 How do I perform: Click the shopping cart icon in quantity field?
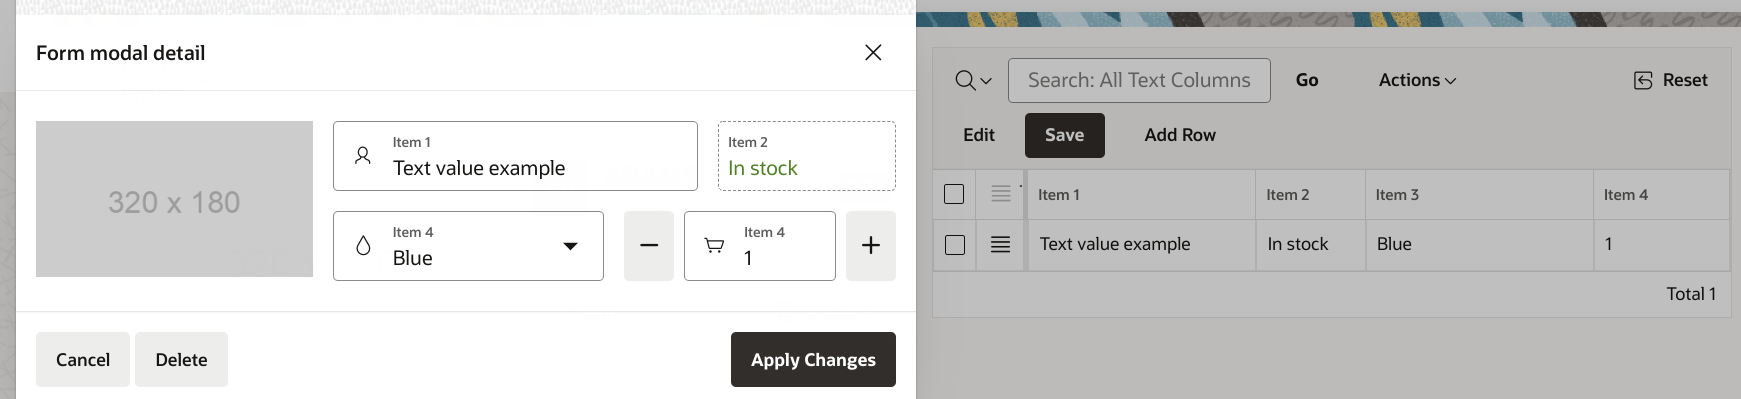[714, 246]
